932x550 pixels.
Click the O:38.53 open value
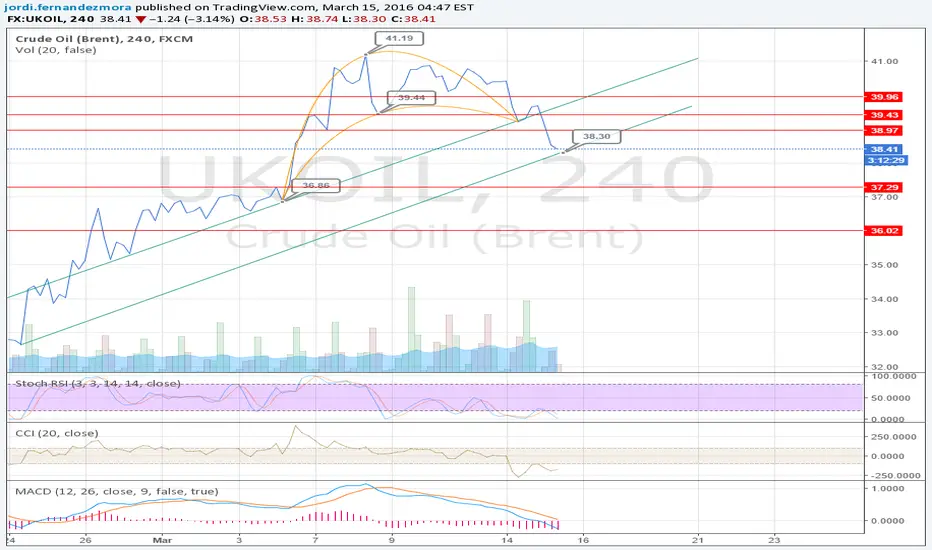coord(263,19)
